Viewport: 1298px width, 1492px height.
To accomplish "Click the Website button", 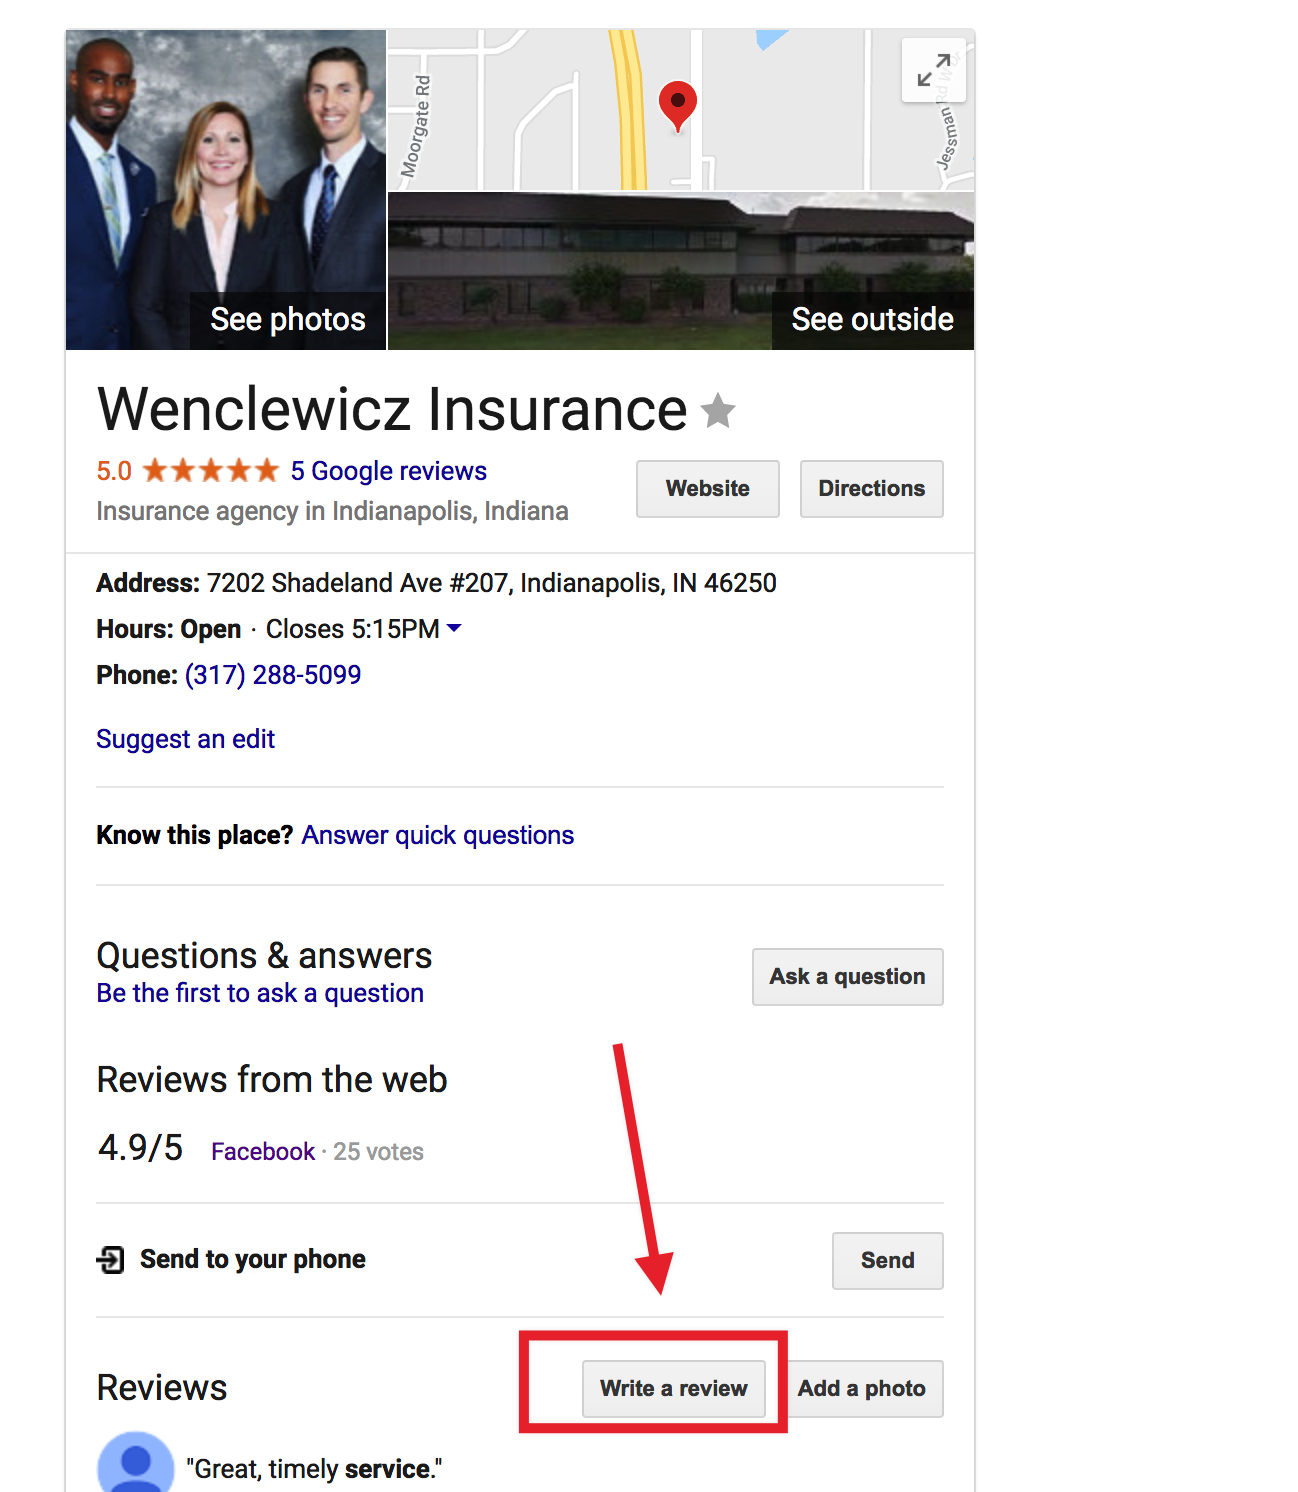I will coord(708,489).
